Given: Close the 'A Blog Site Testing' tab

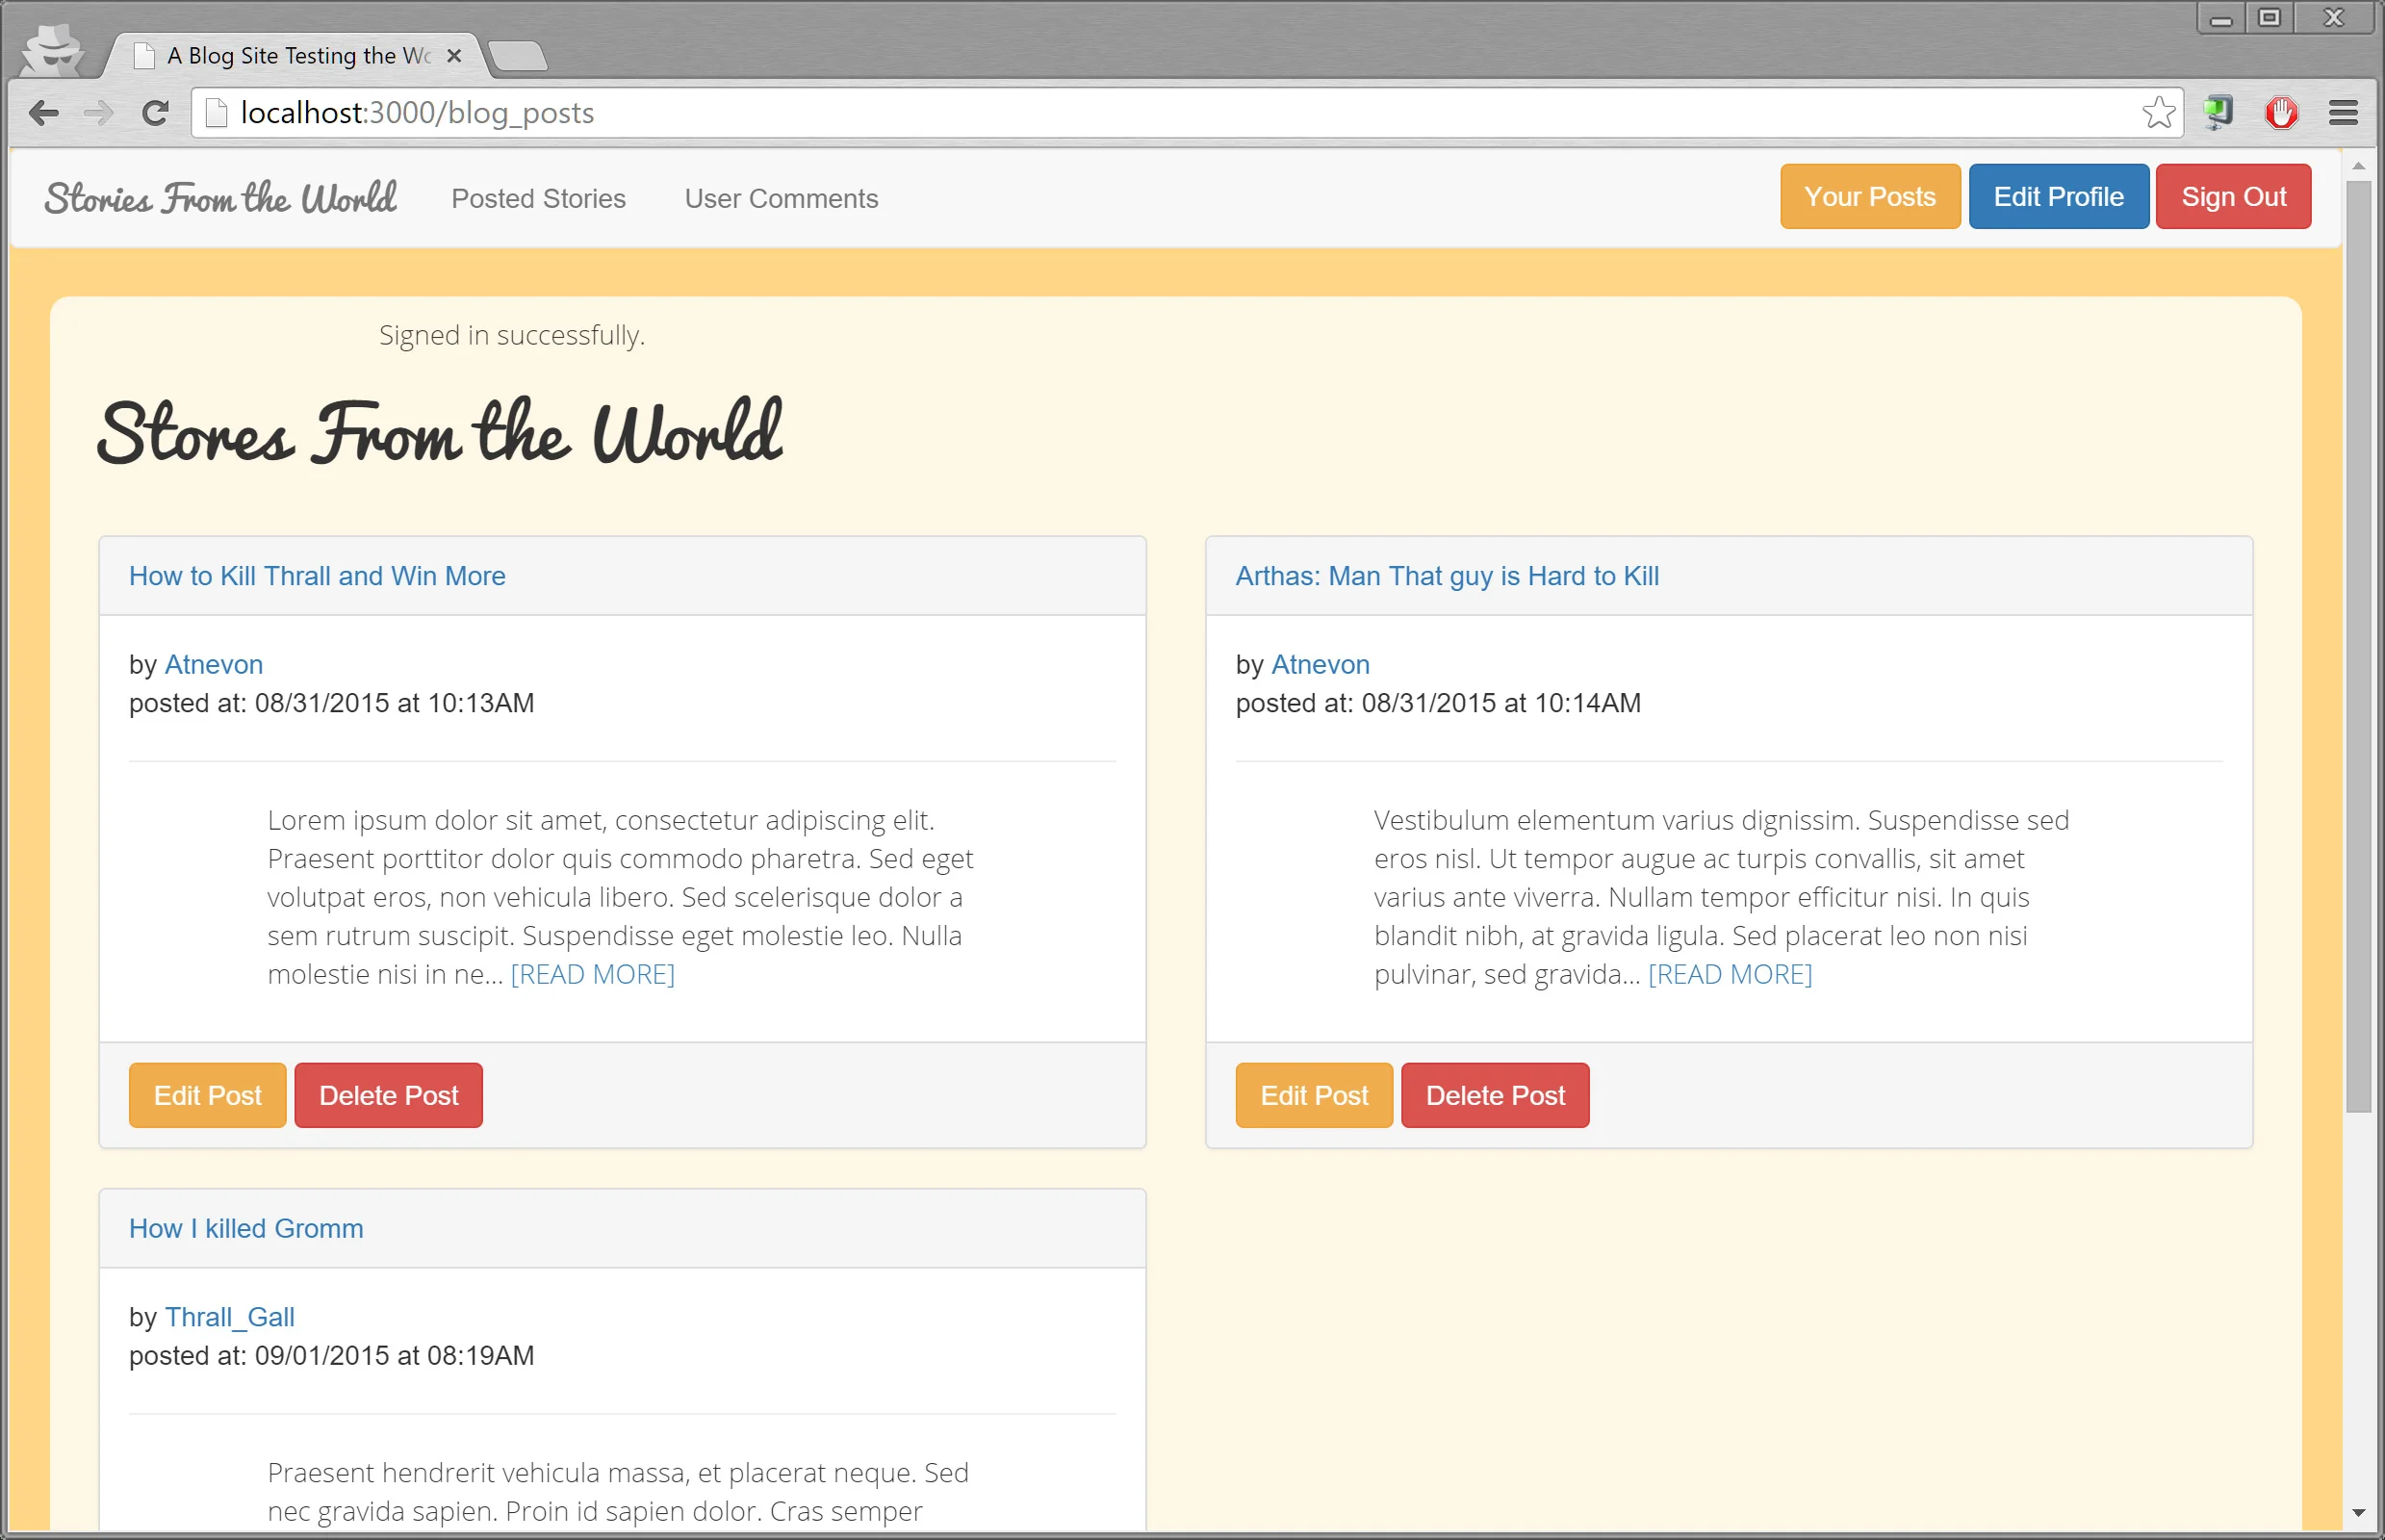Looking at the screenshot, I should 454,56.
